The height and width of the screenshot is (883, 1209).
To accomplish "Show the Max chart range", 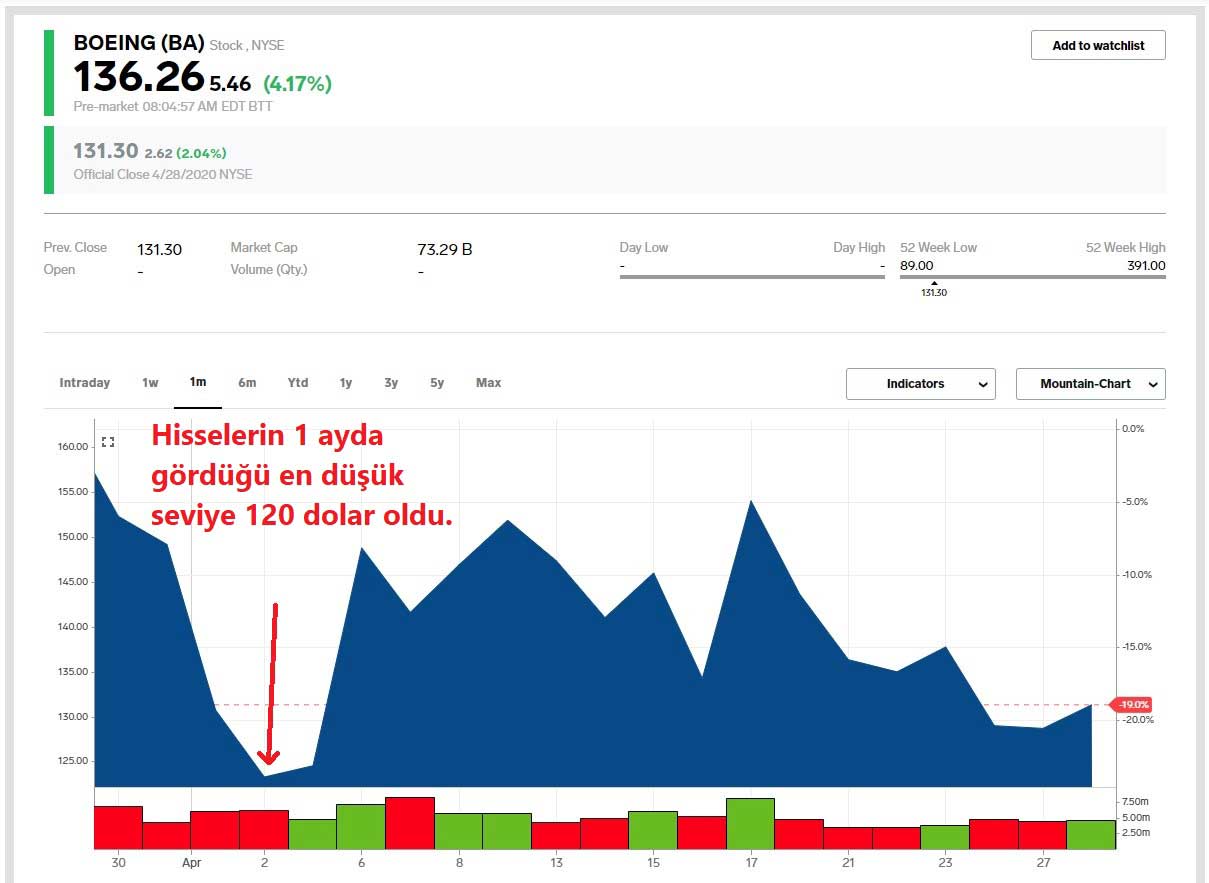I will [489, 383].
